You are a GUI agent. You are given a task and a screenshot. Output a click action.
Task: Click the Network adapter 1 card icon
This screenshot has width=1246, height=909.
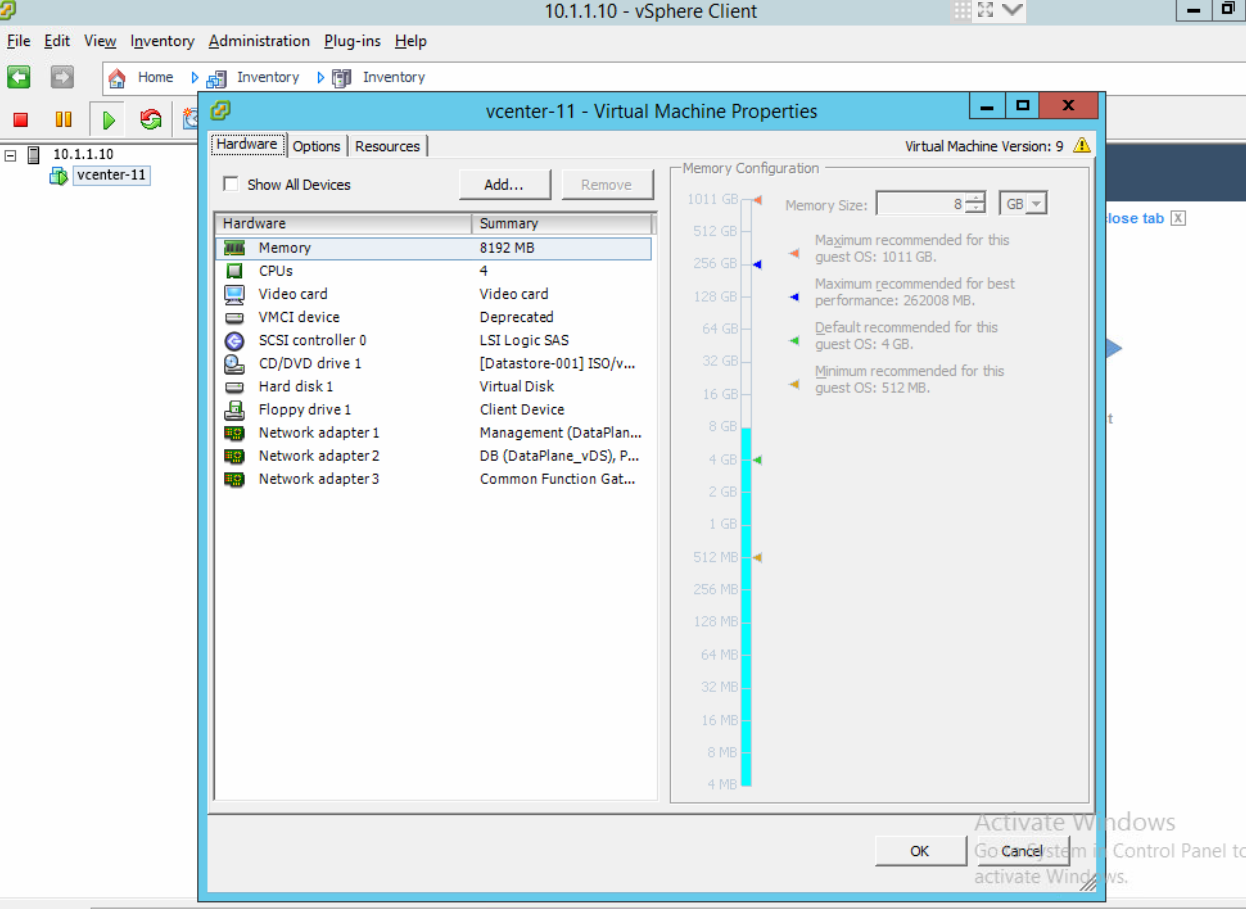[234, 433]
